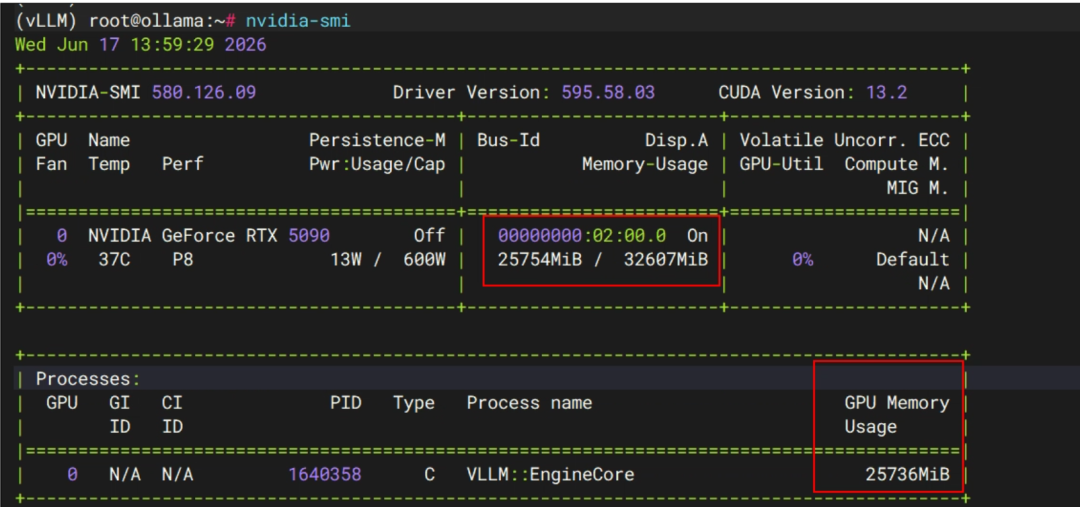
Task: Click the PID column header
Action: point(346,403)
